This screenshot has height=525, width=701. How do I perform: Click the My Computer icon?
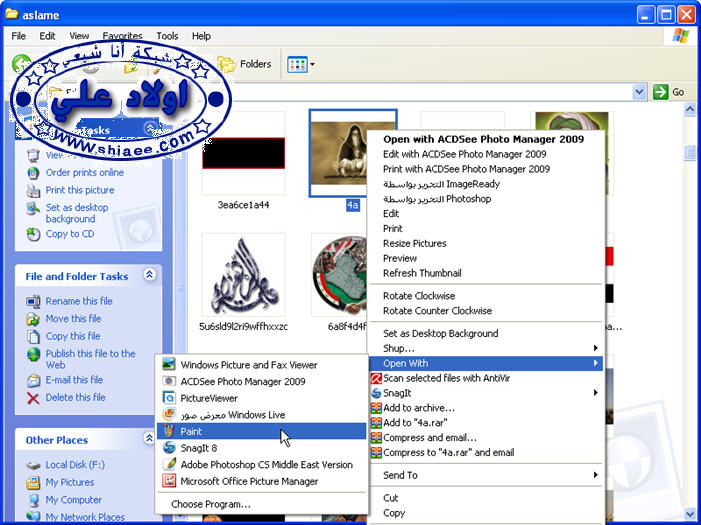[33, 500]
